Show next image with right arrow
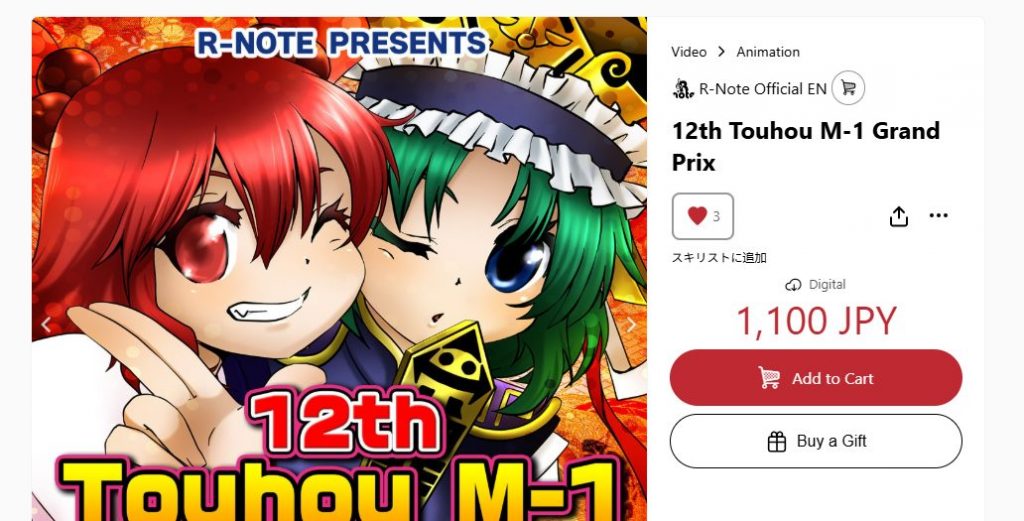The width and height of the screenshot is (1024, 521). pyautogui.click(x=631, y=324)
